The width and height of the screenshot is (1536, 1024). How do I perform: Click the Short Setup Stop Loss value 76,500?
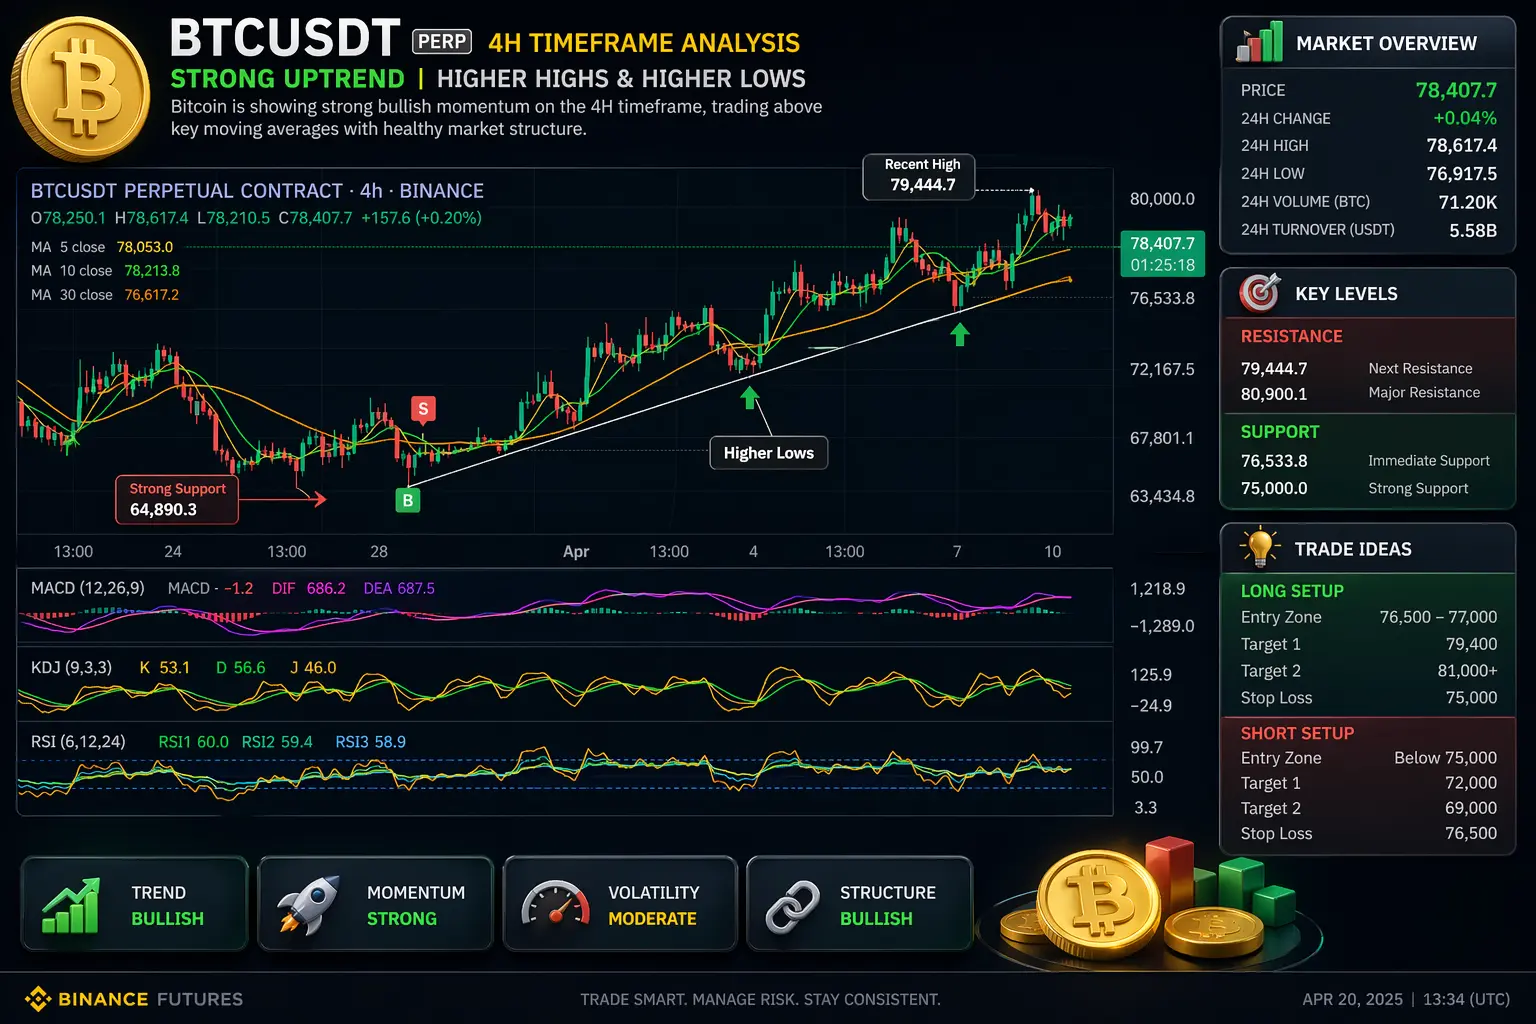(1471, 833)
